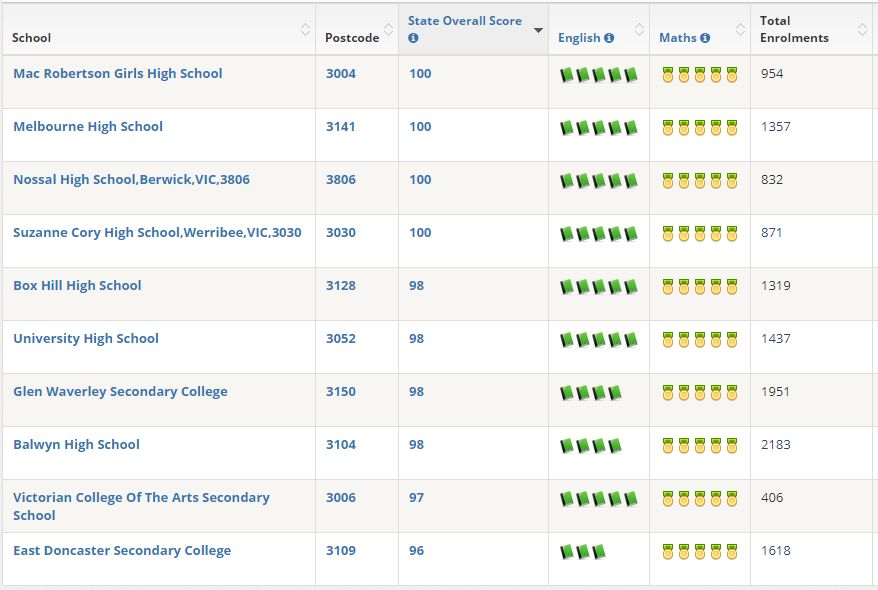This screenshot has width=878, height=590.
Task: Click enrolment value 2183
Action: click(x=776, y=444)
